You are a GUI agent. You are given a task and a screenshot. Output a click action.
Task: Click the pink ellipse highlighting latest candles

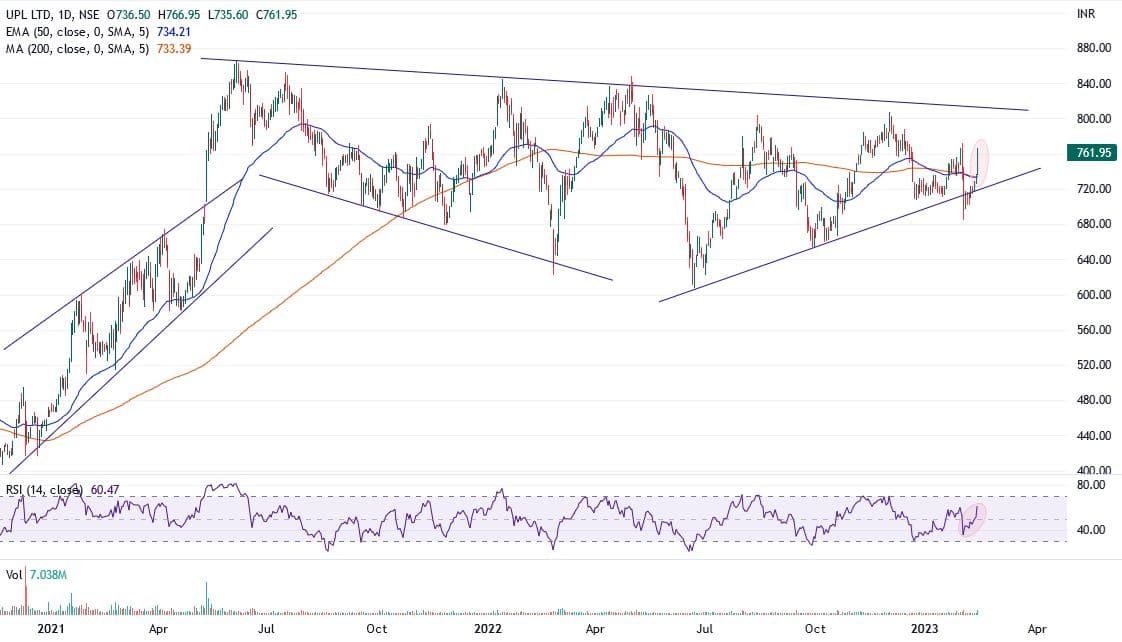(x=980, y=163)
